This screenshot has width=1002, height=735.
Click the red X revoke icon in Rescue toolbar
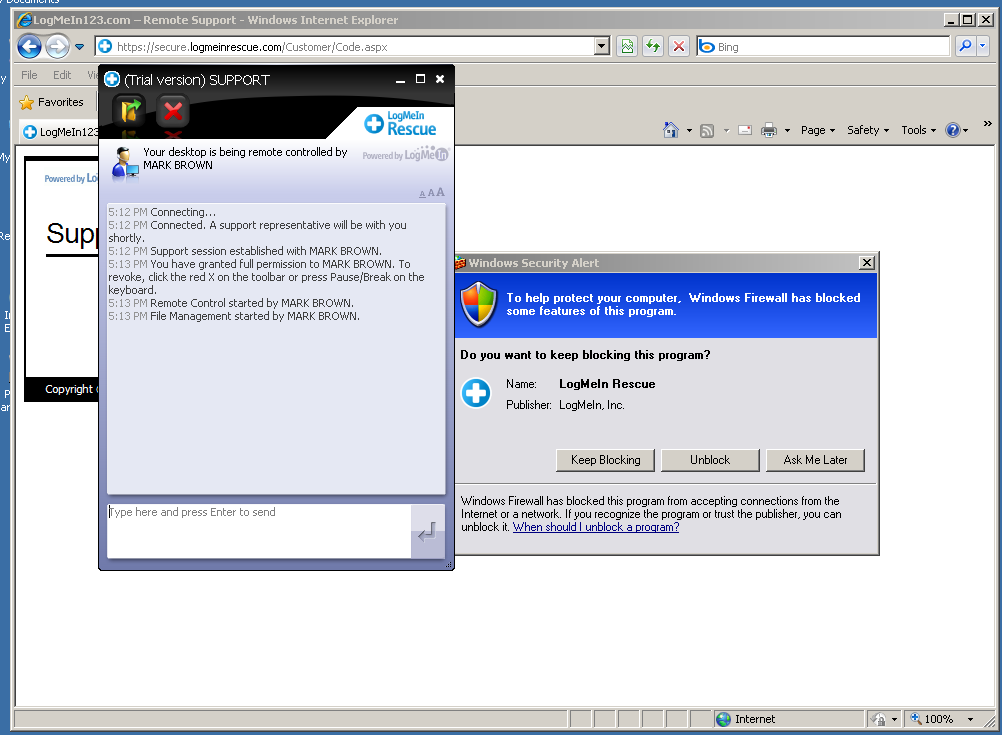(173, 111)
